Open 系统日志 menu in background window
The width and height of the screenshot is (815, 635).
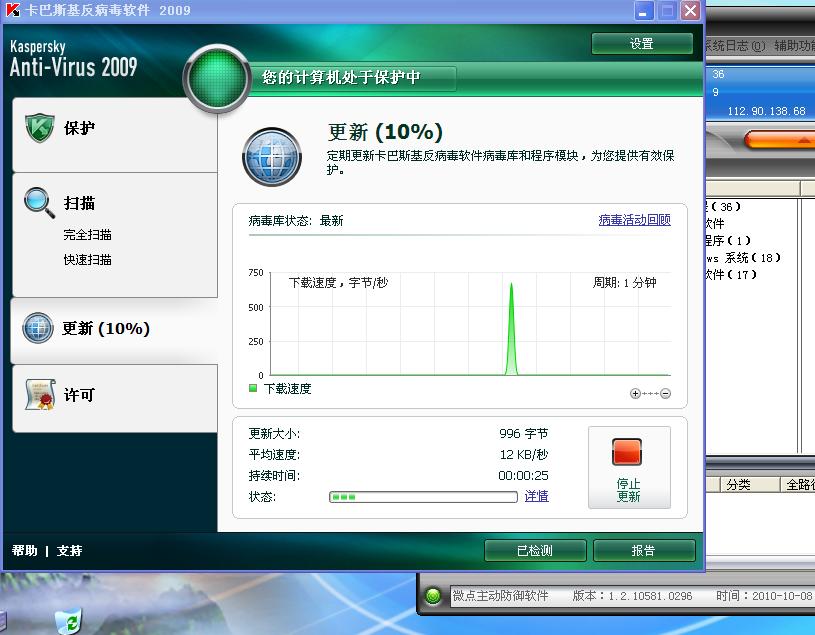tap(735, 46)
